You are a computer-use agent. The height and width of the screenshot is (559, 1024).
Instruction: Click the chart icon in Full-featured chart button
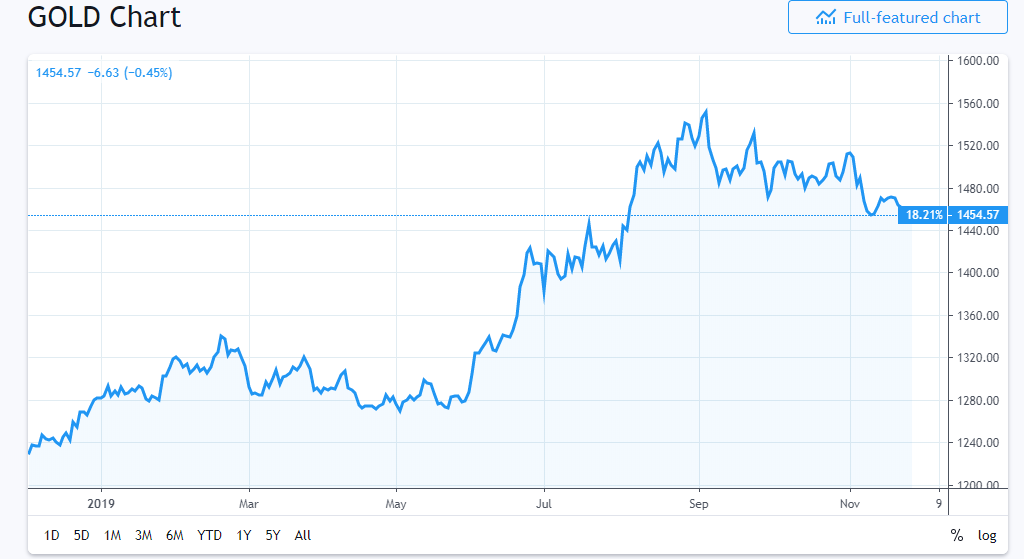click(x=825, y=18)
